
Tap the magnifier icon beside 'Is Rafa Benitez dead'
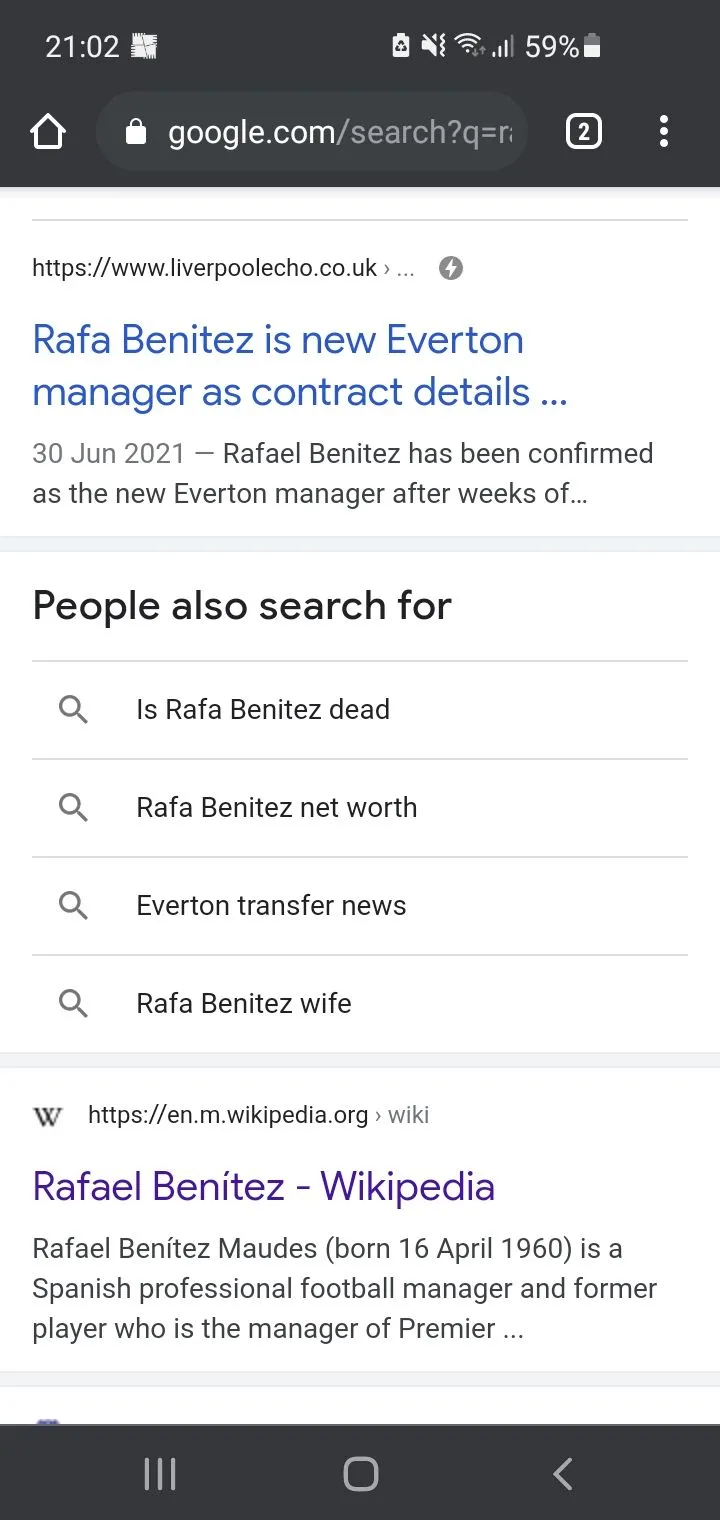tap(71, 709)
